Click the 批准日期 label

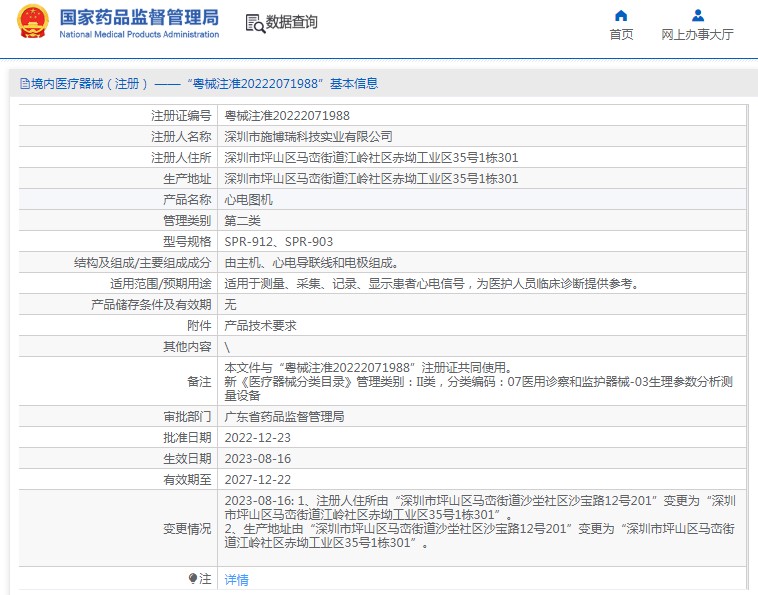pos(187,437)
